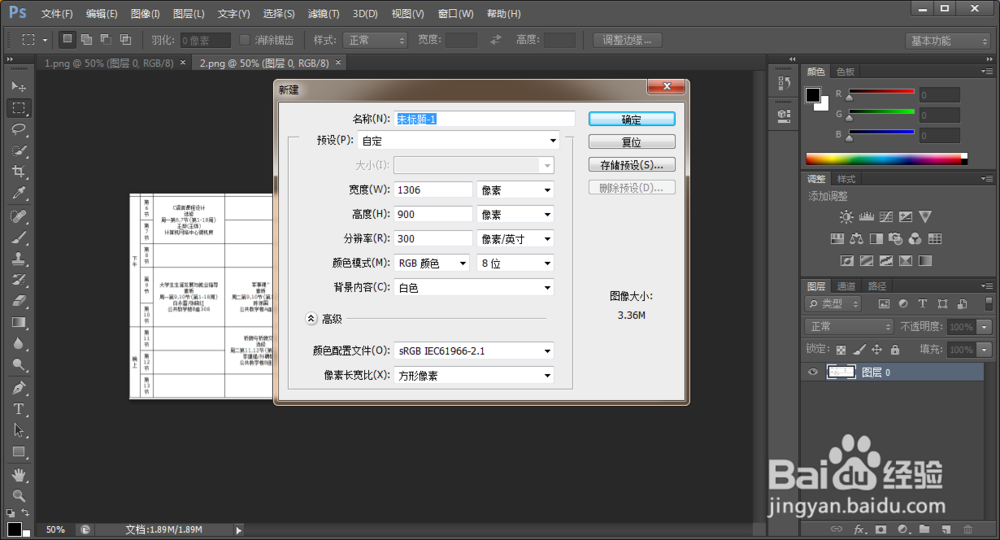Viewport: 1000px width, 540px height.
Task: Click the foreground color swatch in Color panel
Action: click(x=812, y=95)
